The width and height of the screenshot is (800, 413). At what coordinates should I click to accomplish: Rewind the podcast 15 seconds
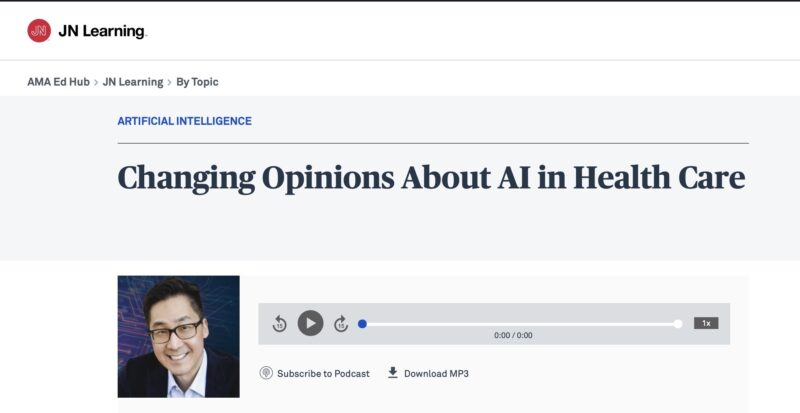click(279, 323)
